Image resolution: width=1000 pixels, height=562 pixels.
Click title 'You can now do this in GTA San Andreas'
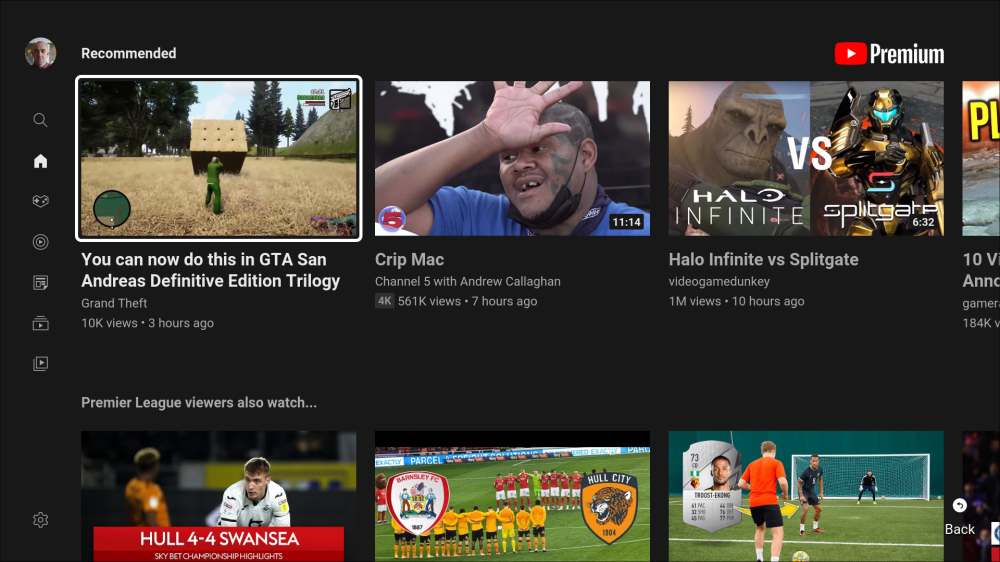click(x=210, y=270)
